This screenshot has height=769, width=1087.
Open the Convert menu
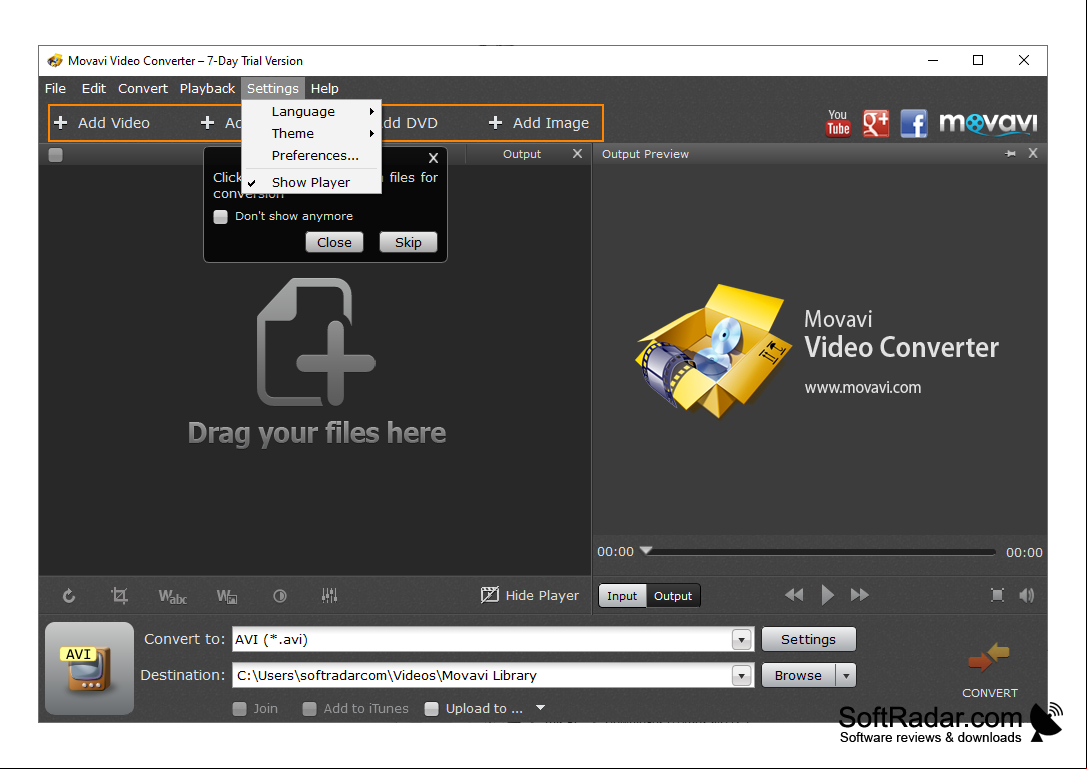tap(143, 89)
